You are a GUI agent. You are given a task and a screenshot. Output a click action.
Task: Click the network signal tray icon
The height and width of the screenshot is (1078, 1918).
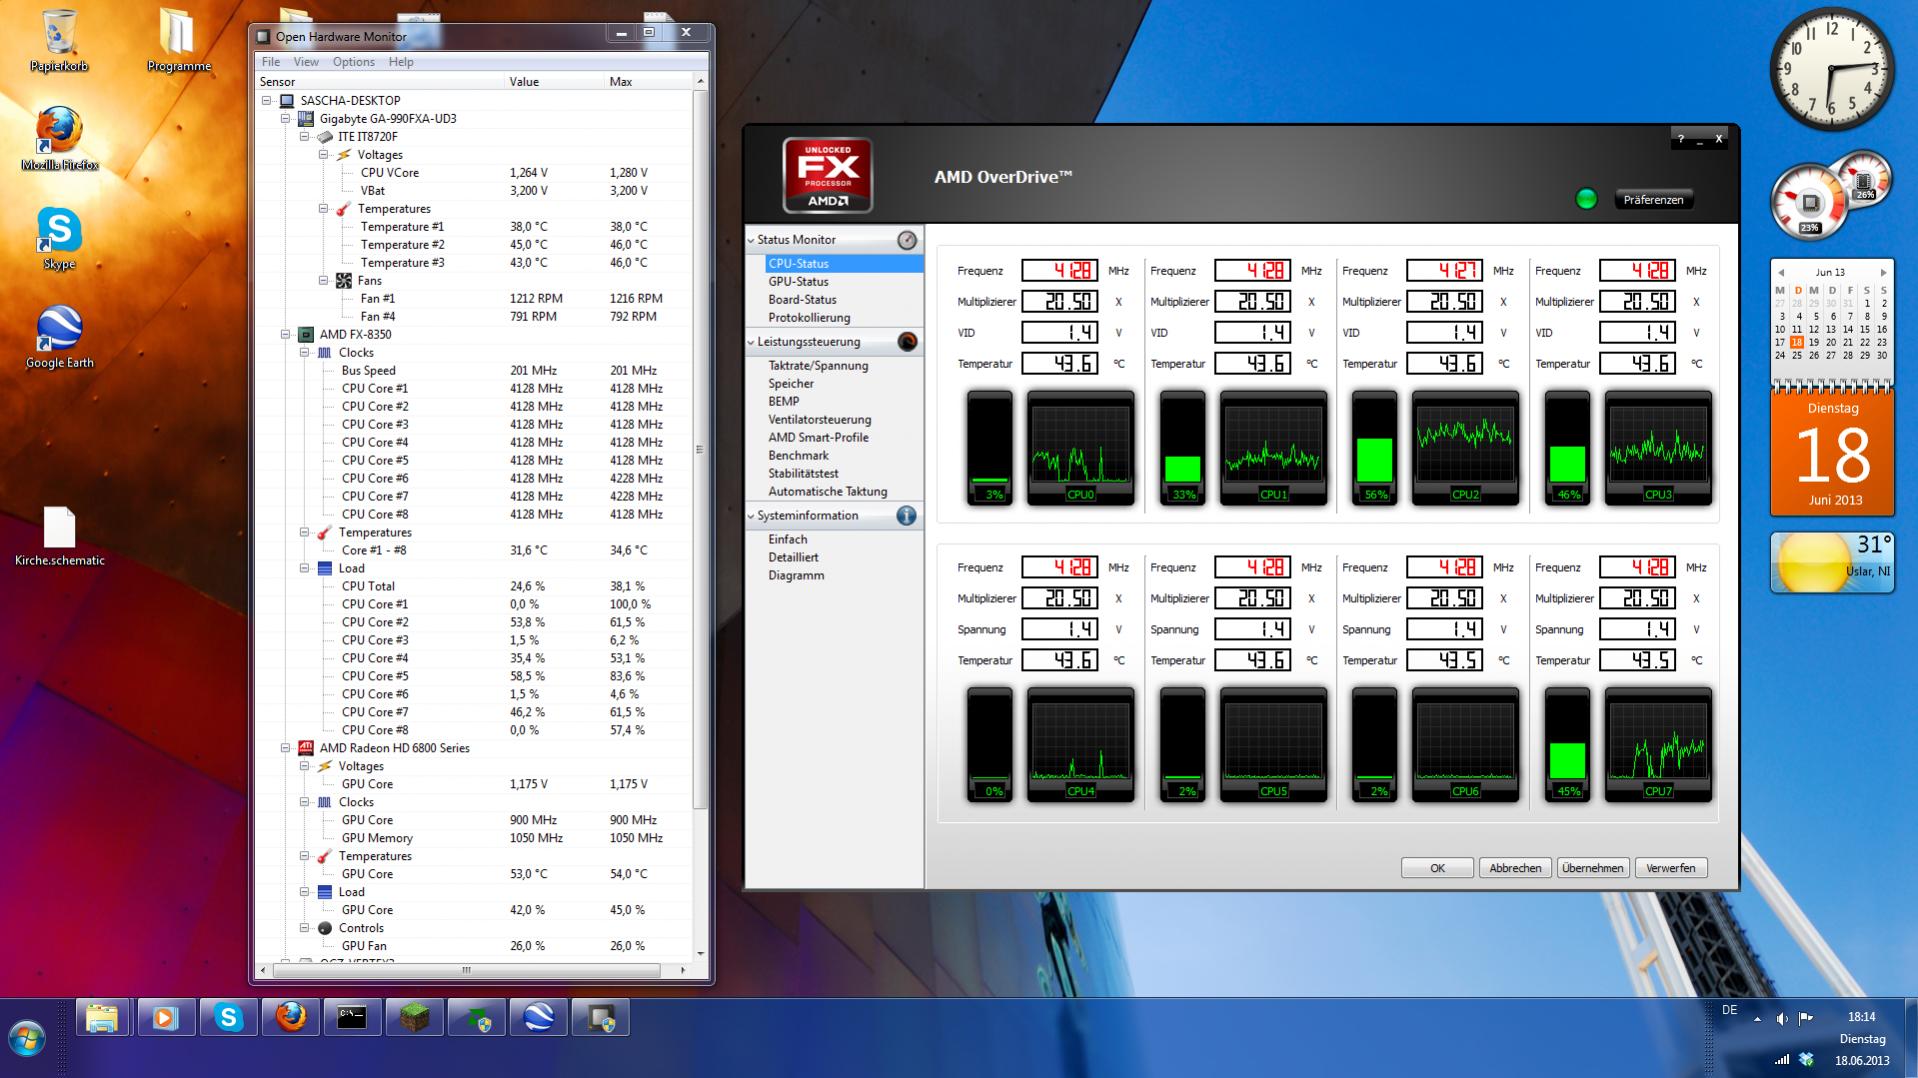(x=1782, y=1060)
